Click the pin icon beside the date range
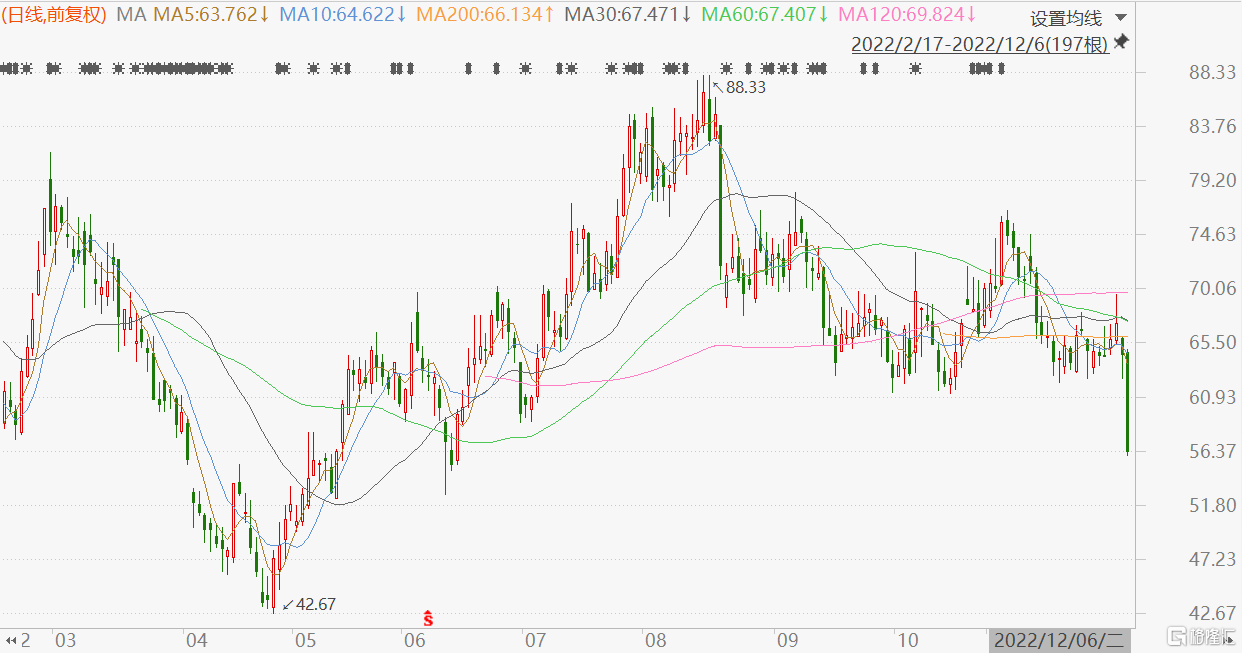The height and width of the screenshot is (653, 1242). 1121,42
